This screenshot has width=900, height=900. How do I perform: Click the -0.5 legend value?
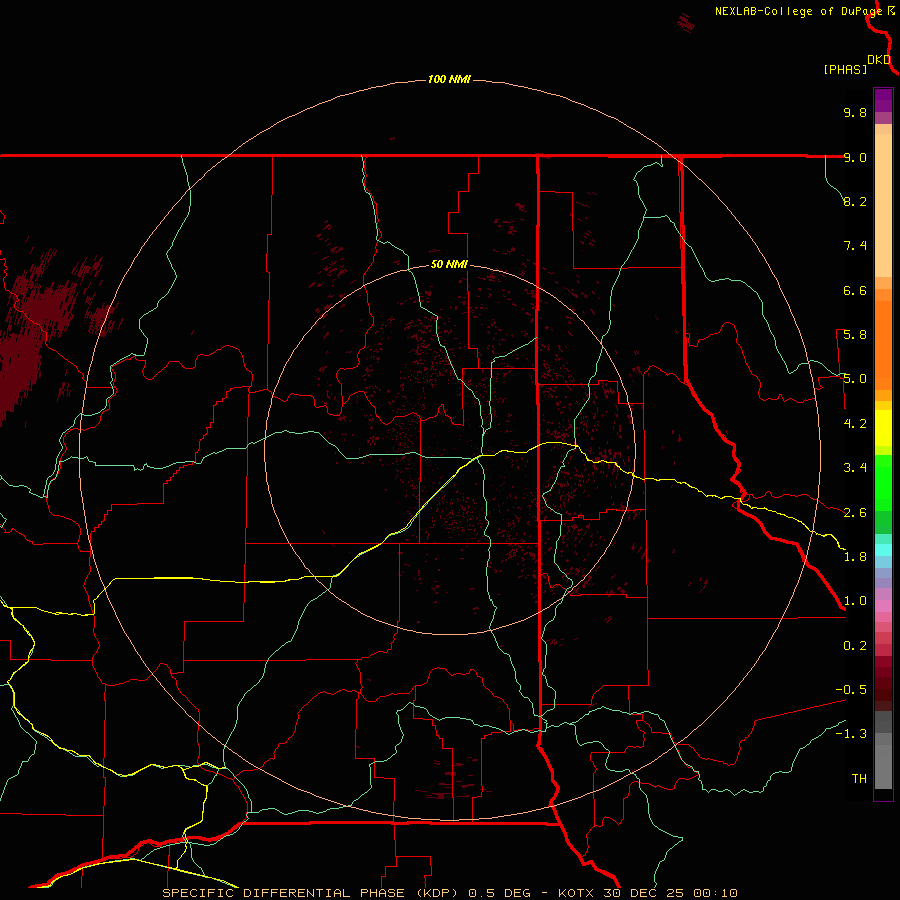coord(851,690)
